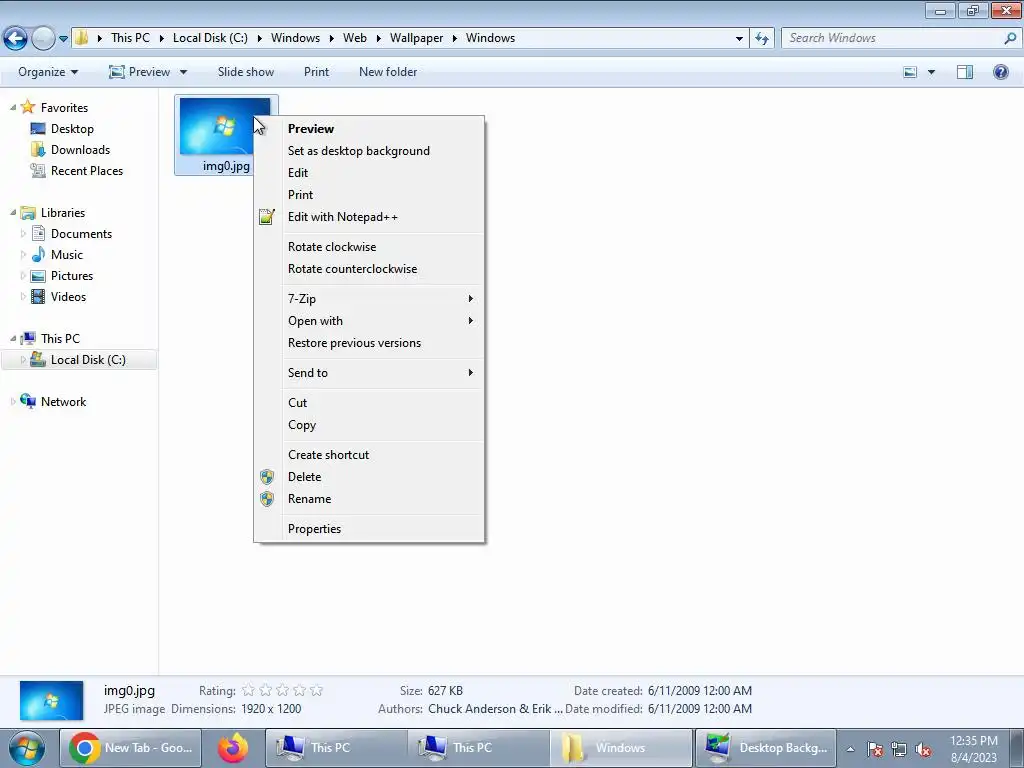The height and width of the screenshot is (768, 1024).
Task: Click Print in the toolbar
Action: click(x=316, y=72)
